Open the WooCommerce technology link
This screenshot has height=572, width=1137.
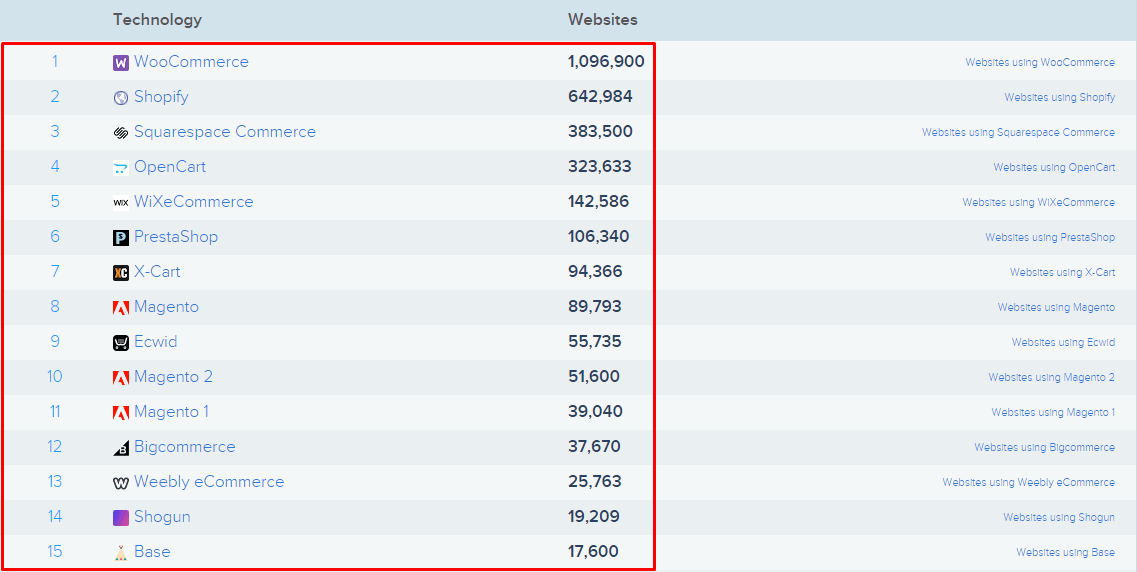pos(191,62)
